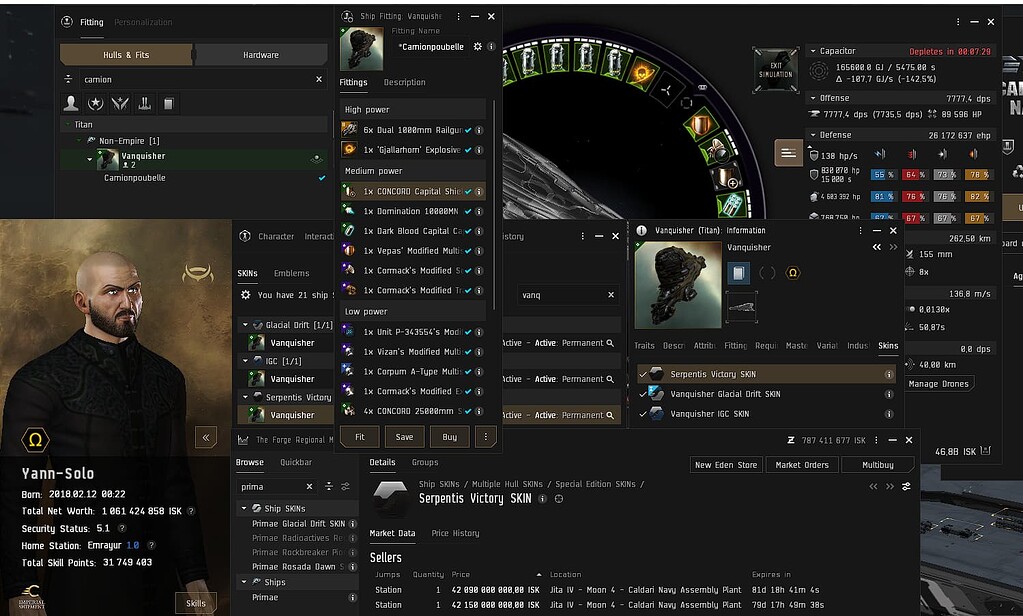Toggle the Dual 1000mm Railgun checkmark
Image resolution: width=1023 pixels, height=616 pixels.
pyautogui.click(x=468, y=130)
